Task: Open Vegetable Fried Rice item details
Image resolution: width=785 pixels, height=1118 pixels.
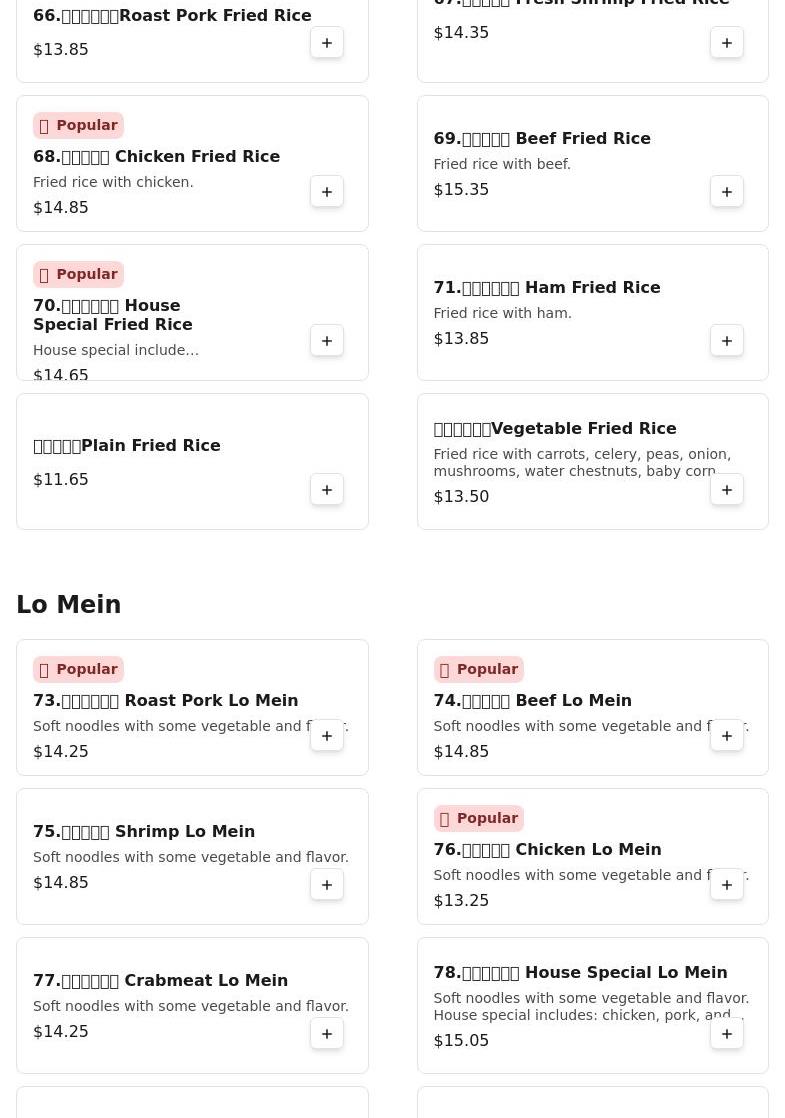Action: click(555, 429)
